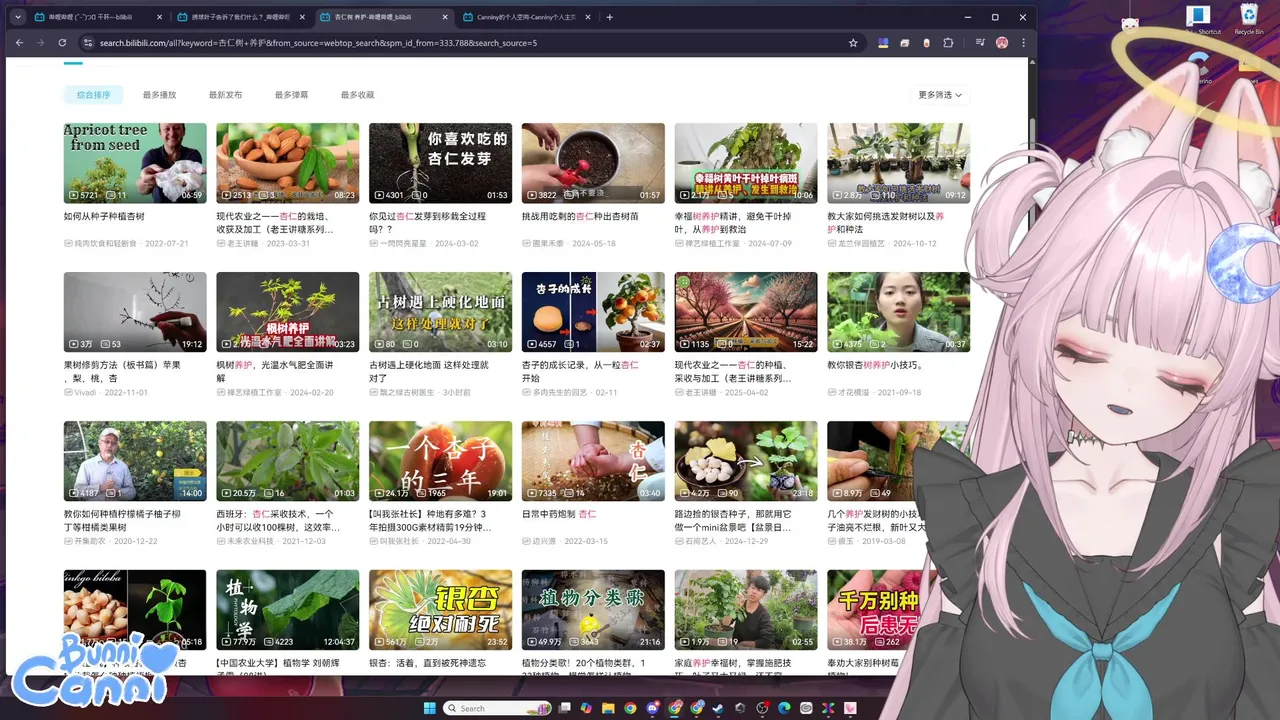Open the Chrome profile avatar
Screen dimensions: 1280x720
[x=1002, y=43]
